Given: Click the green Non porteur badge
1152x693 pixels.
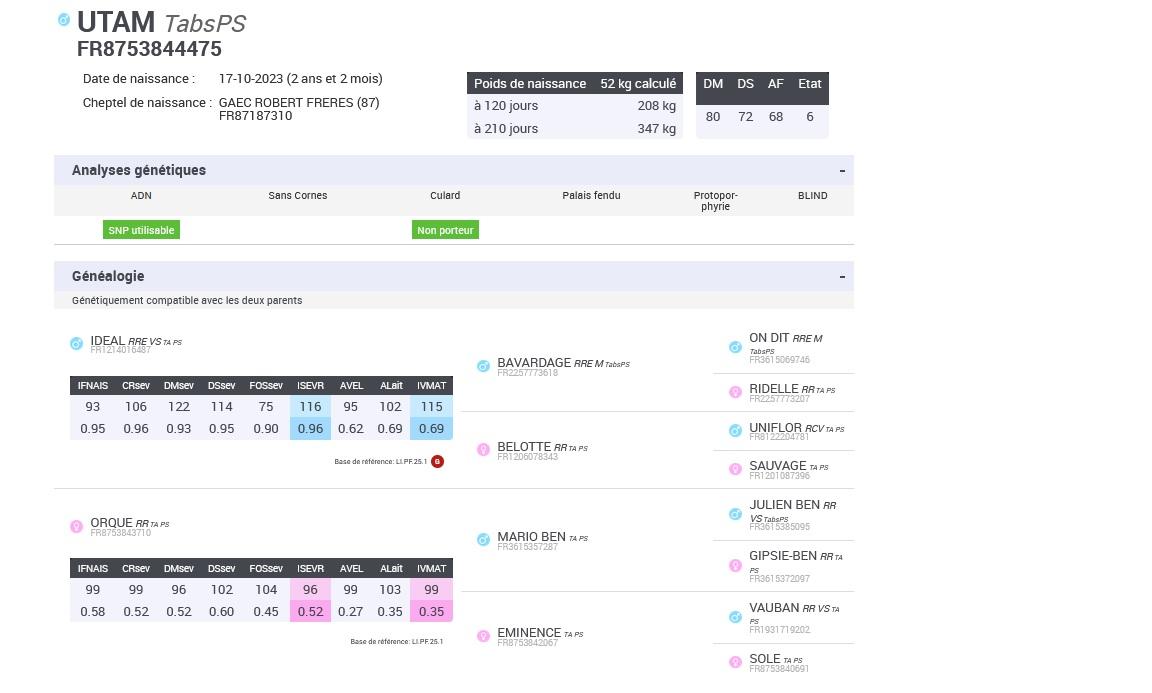Looking at the screenshot, I should pyautogui.click(x=445, y=230).
